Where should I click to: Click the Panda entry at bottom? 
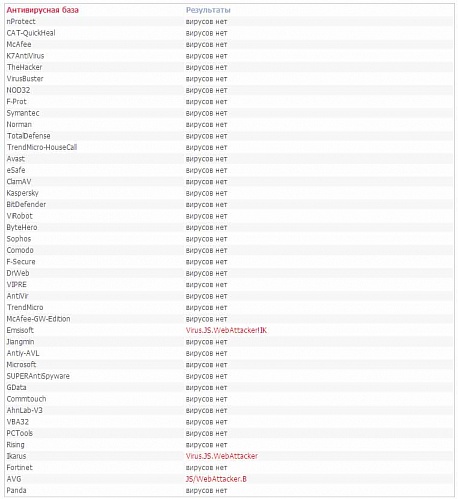coord(16,490)
